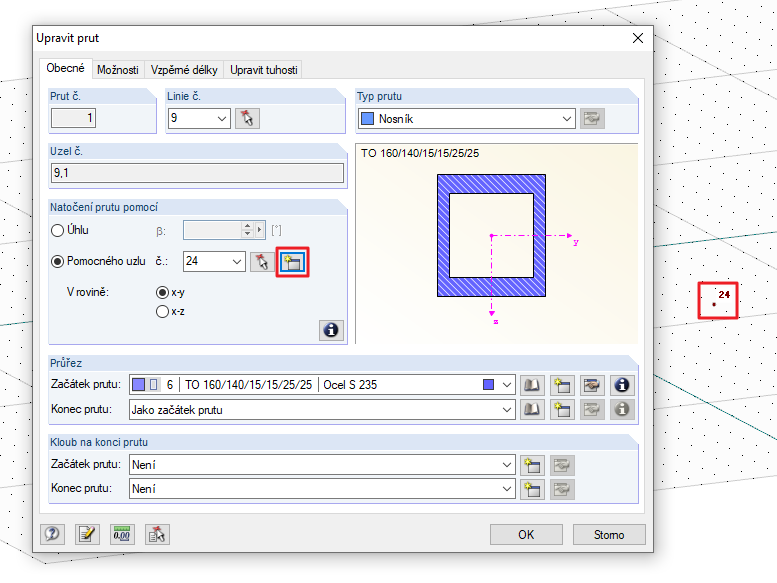Open cross-section library for Začátek prutu
This screenshot has height=583, width=777.
(x=532, y=385)
